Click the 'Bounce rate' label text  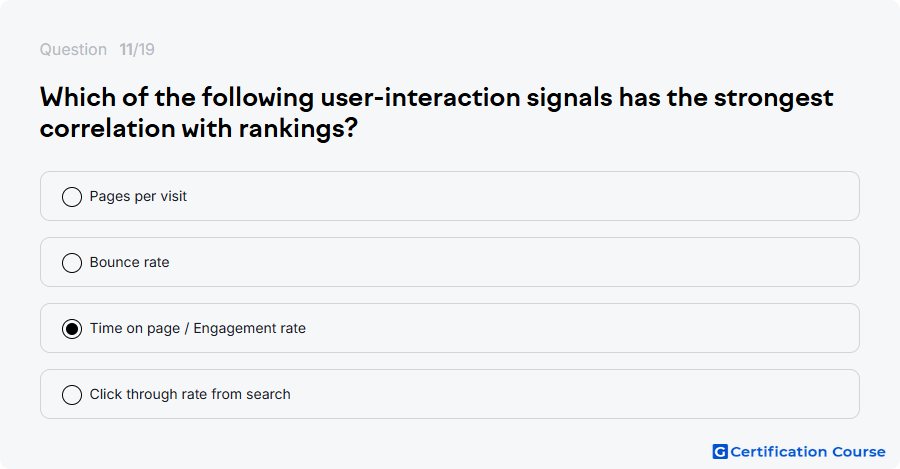click(129, 262)
